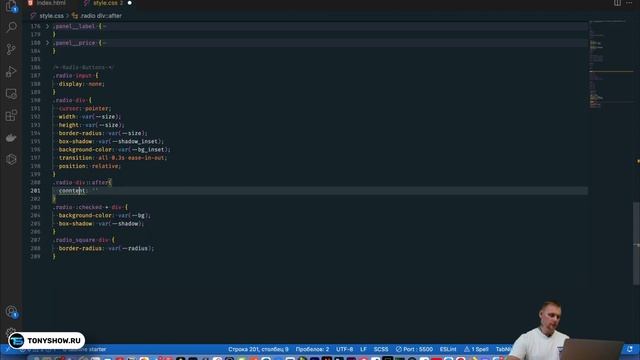The image size is (640, 360).
Task: Expand the folded .panel__label rule
Action: pyautogui.click(x=47, y=27)
